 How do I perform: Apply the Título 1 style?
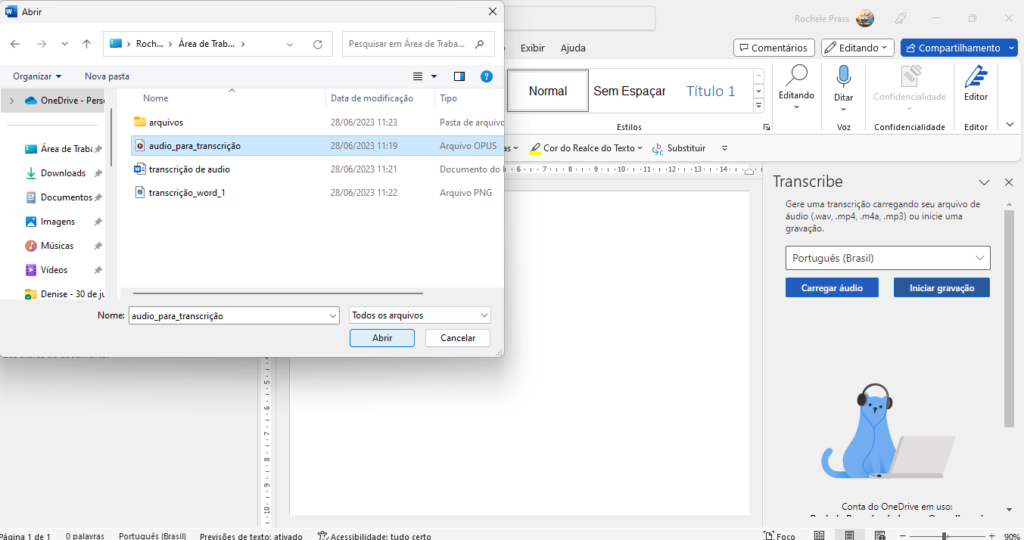pos(711,91)
